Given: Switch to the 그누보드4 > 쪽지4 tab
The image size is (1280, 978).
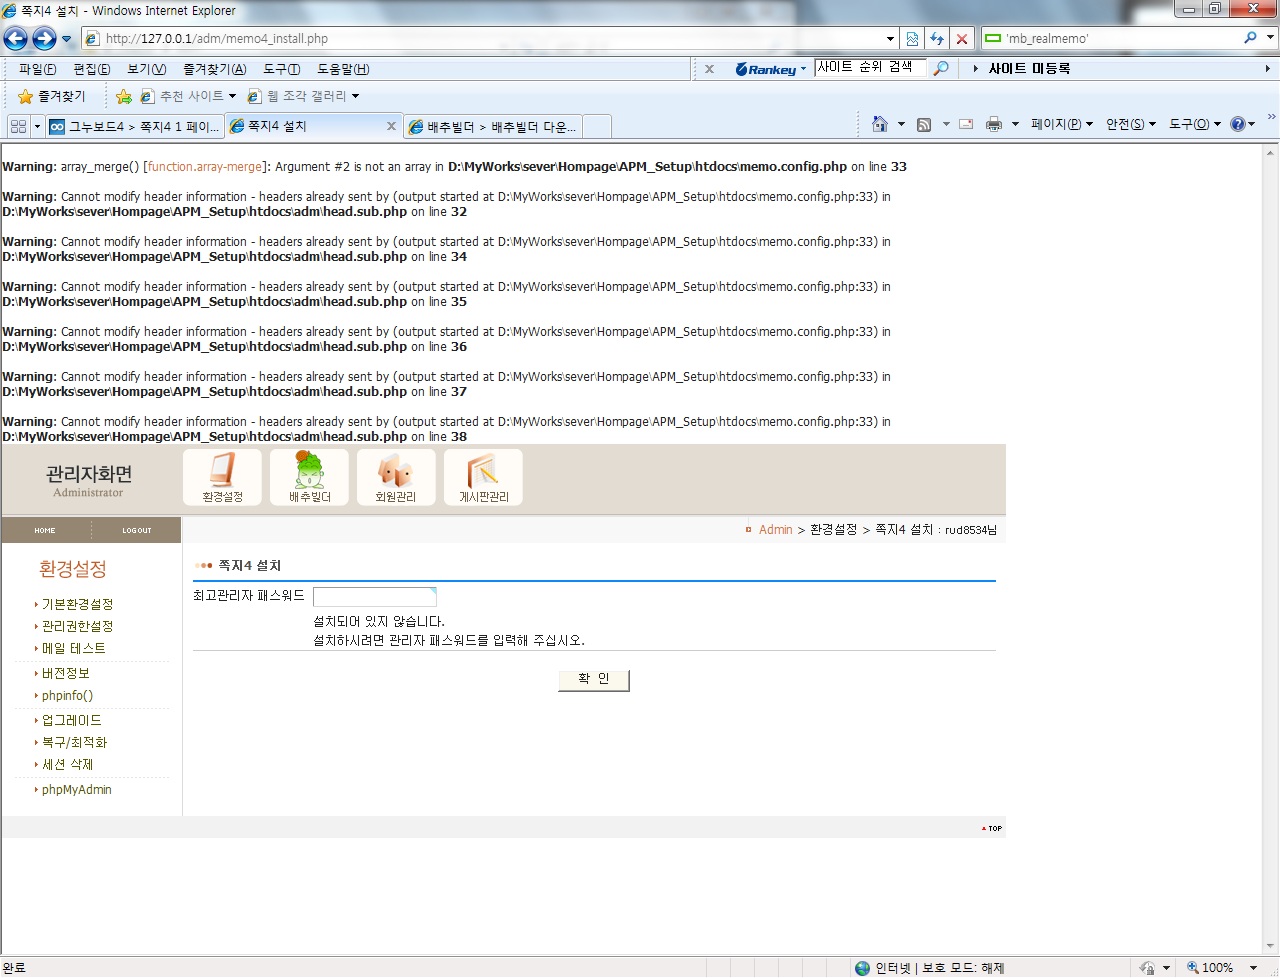Looking at the screenshot, I should 135,127.
